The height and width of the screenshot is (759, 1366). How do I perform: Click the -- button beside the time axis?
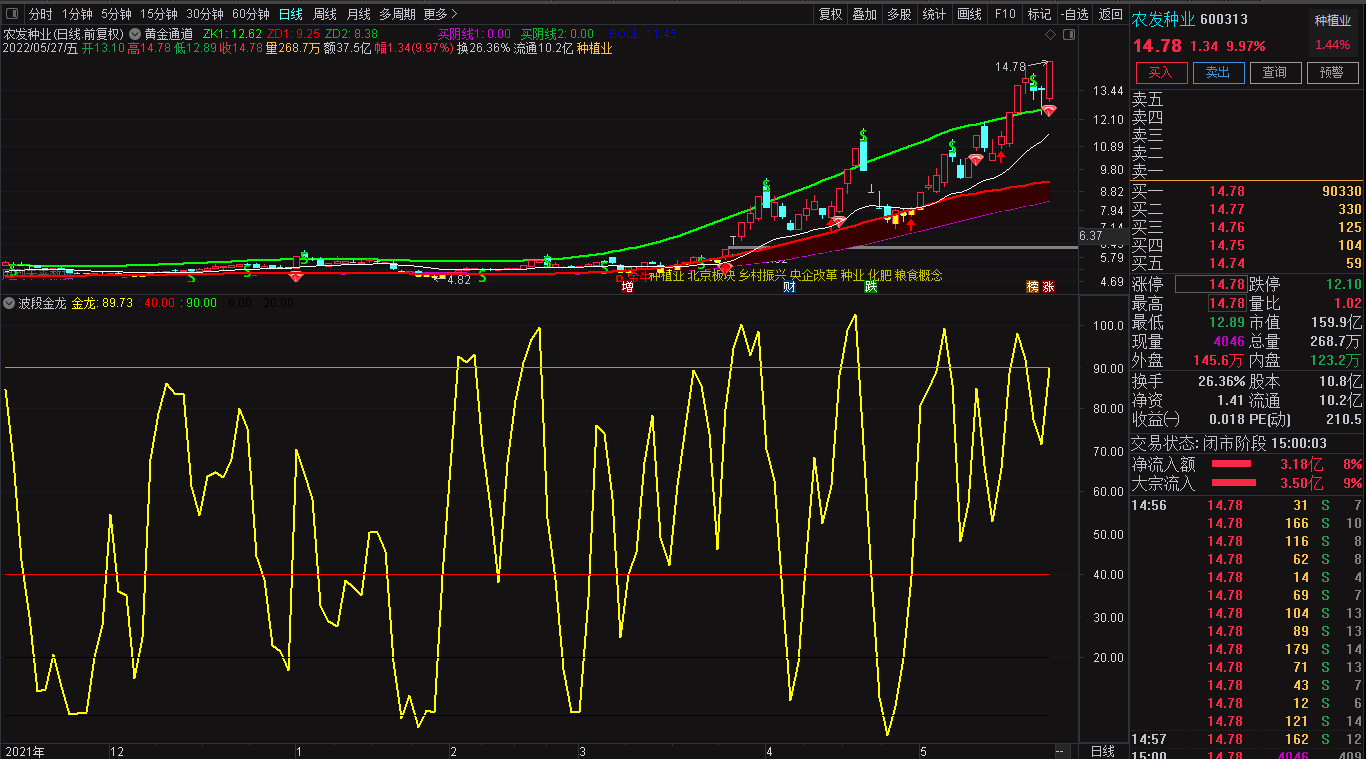click(1062, 751)
